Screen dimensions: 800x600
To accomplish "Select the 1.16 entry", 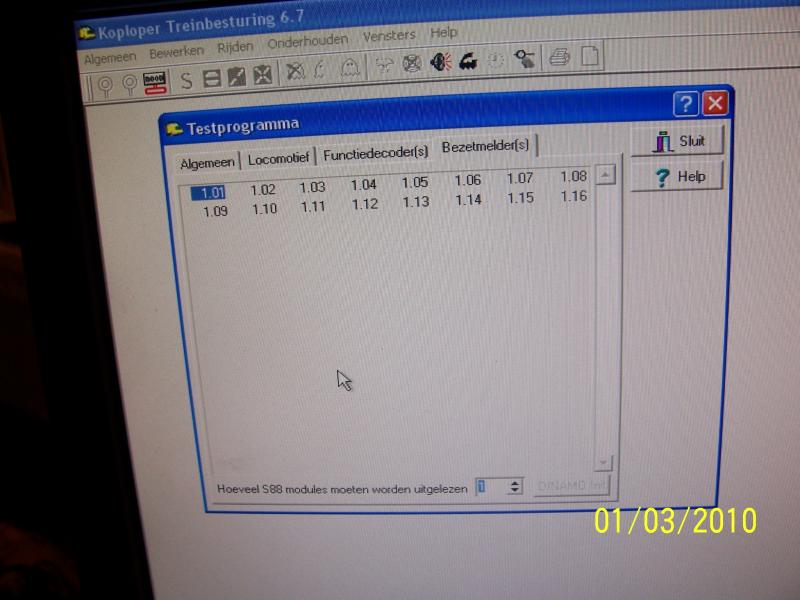I will point(574,196).
